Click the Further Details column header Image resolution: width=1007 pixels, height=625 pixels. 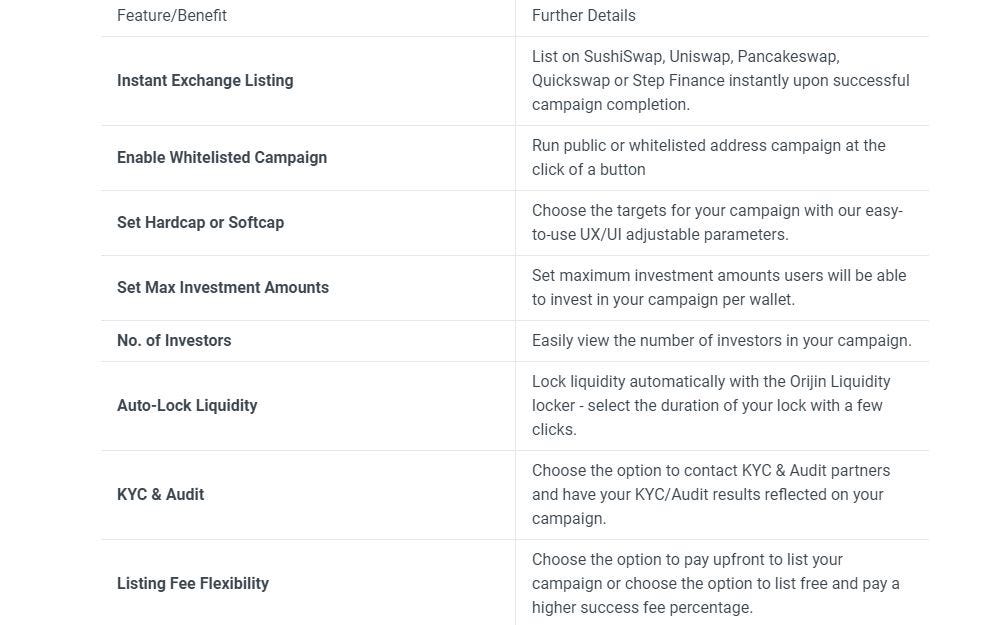point(583,15)
